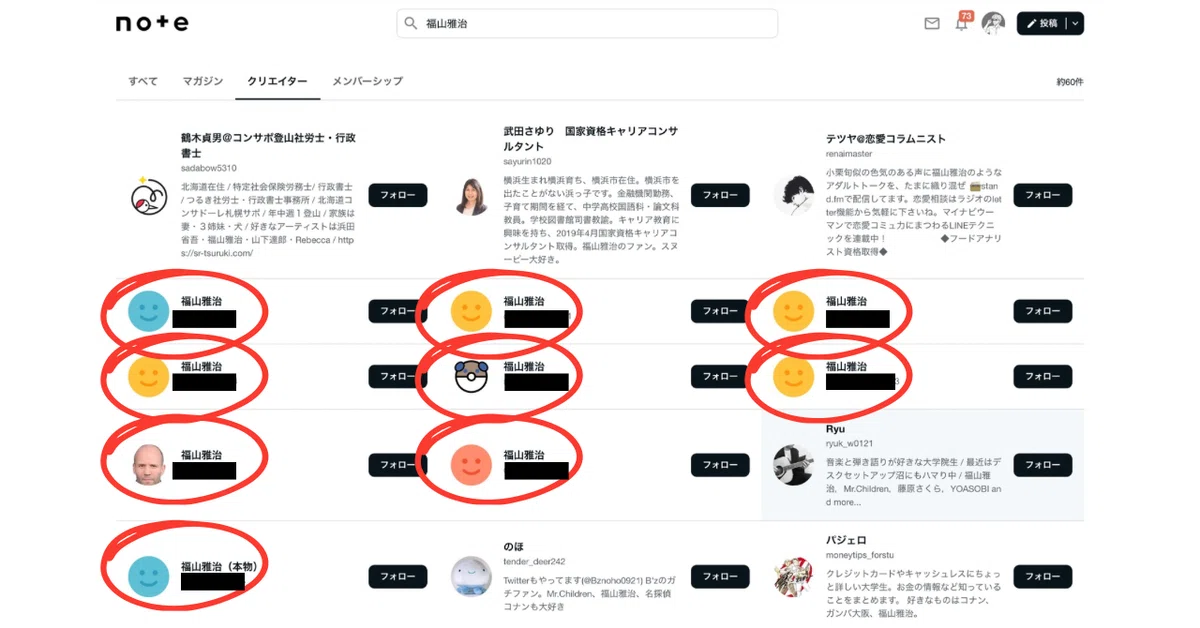
Task: Open creator name 鶴木貞男@コンサポ登山社労士・行政書士
Action: tap(268, 145)
